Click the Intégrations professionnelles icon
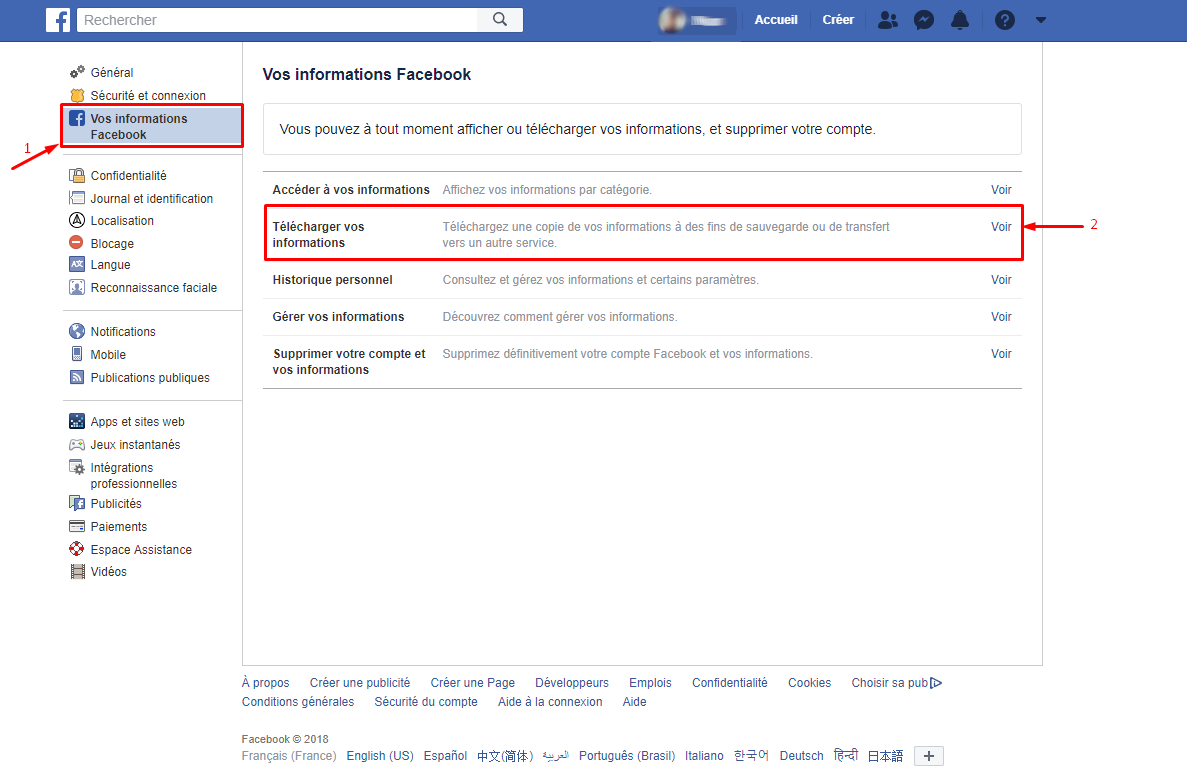 pyautogui.click(x=77, y=468)
